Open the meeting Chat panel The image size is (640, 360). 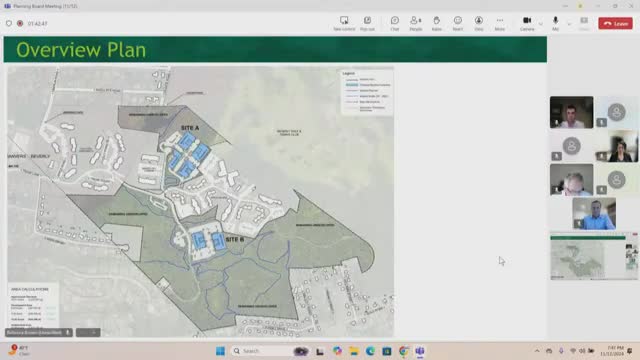[395, 24]
